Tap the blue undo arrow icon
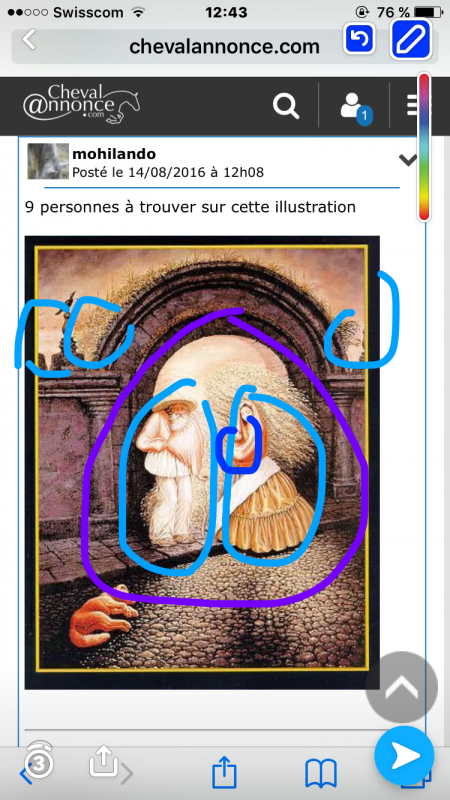Image resolution: width=450 pixels, height=800 pixels. tap(359, 38)
